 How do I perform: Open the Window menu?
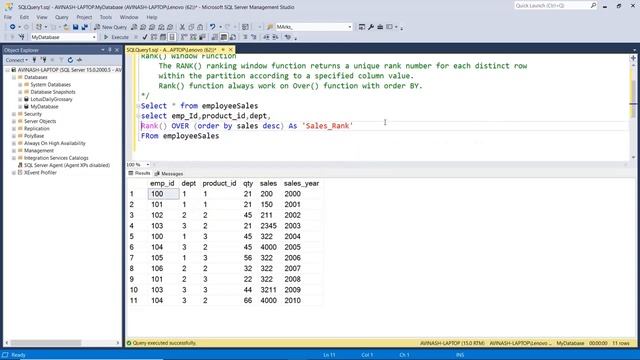tap(129, 17)
